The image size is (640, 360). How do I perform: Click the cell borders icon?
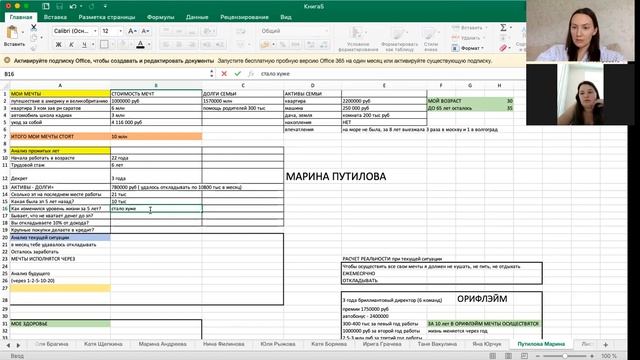click(104, 44)
